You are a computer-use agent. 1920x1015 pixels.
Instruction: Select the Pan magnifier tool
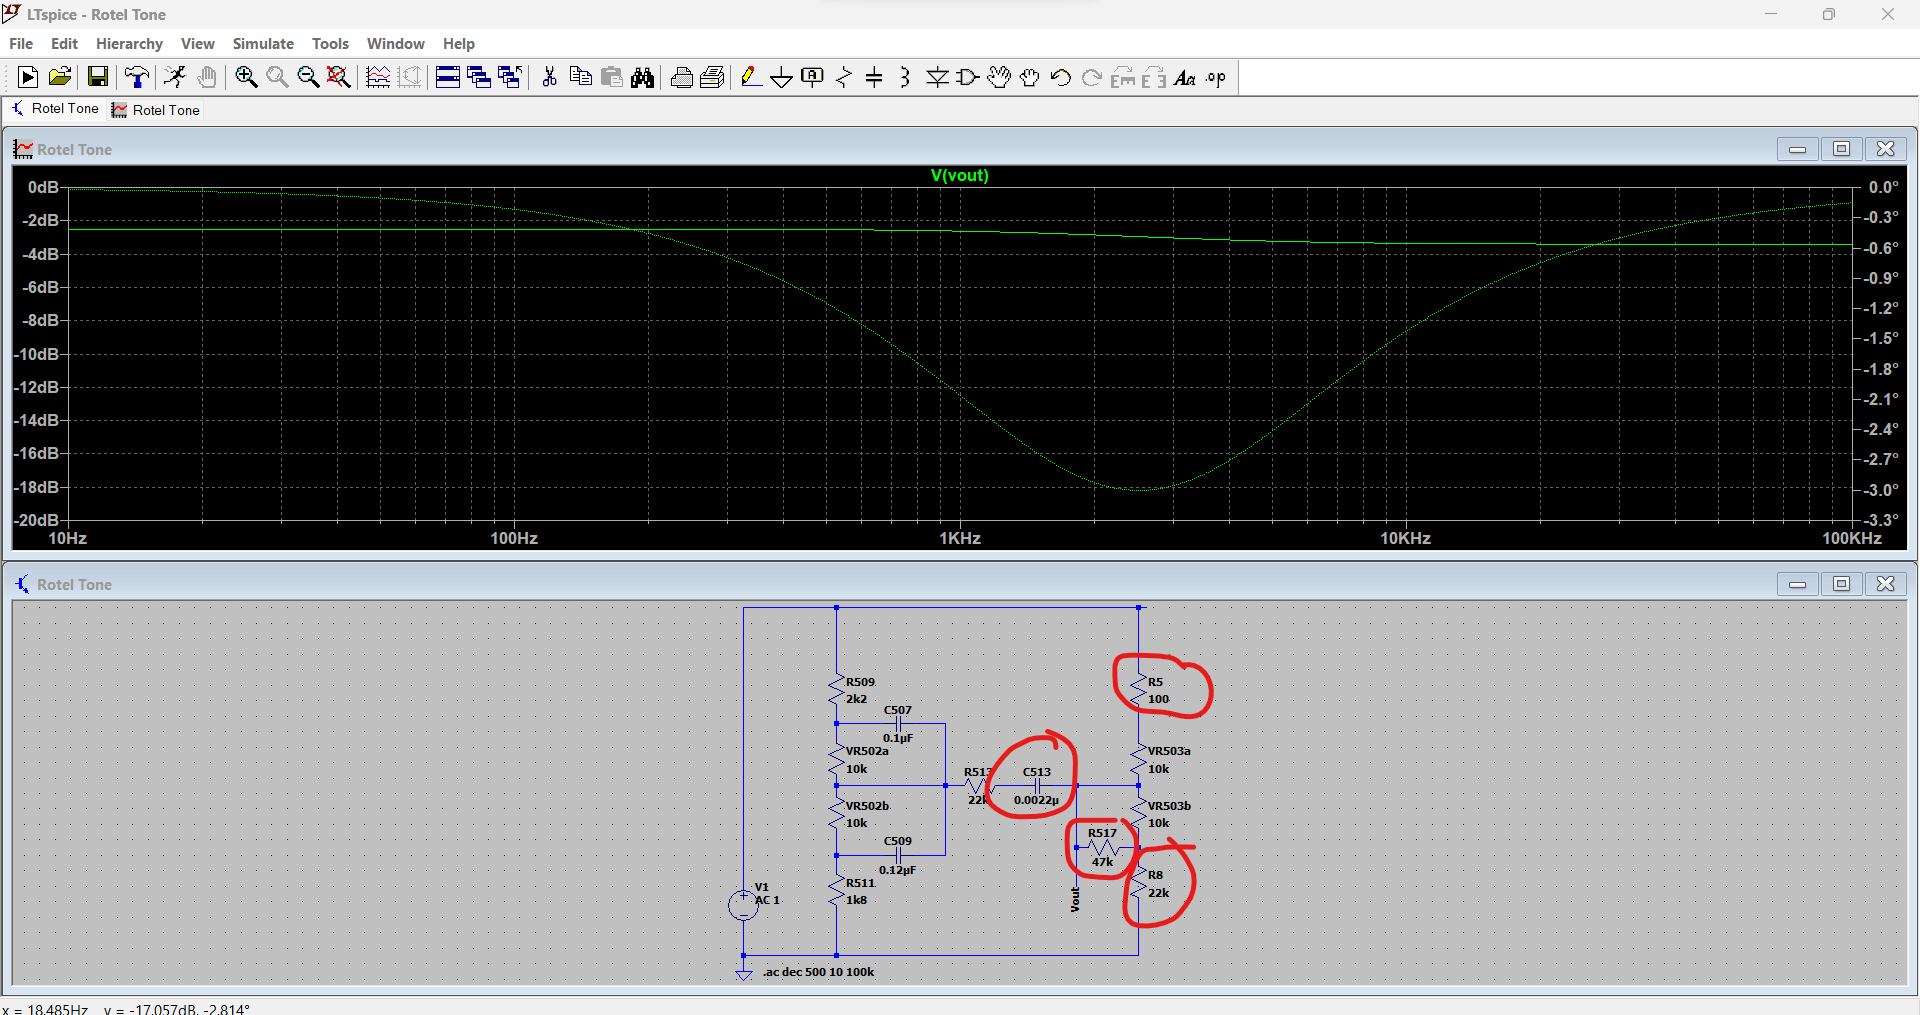tap(277, 77)
